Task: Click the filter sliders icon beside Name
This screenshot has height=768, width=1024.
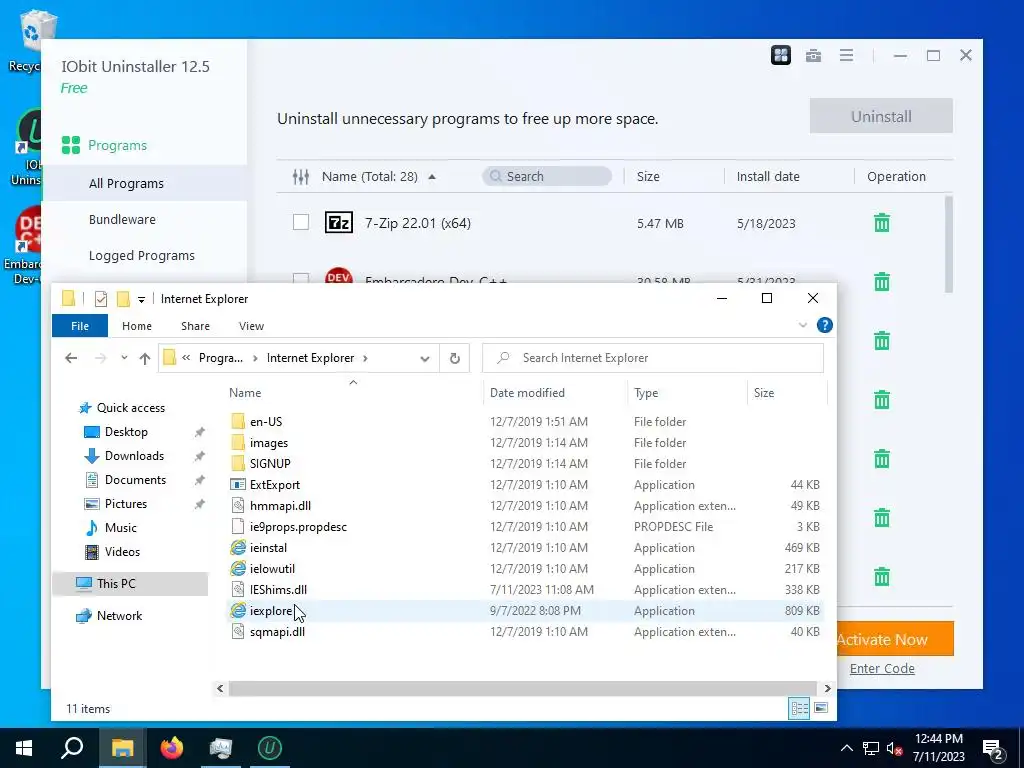Action: click(300, 176)
